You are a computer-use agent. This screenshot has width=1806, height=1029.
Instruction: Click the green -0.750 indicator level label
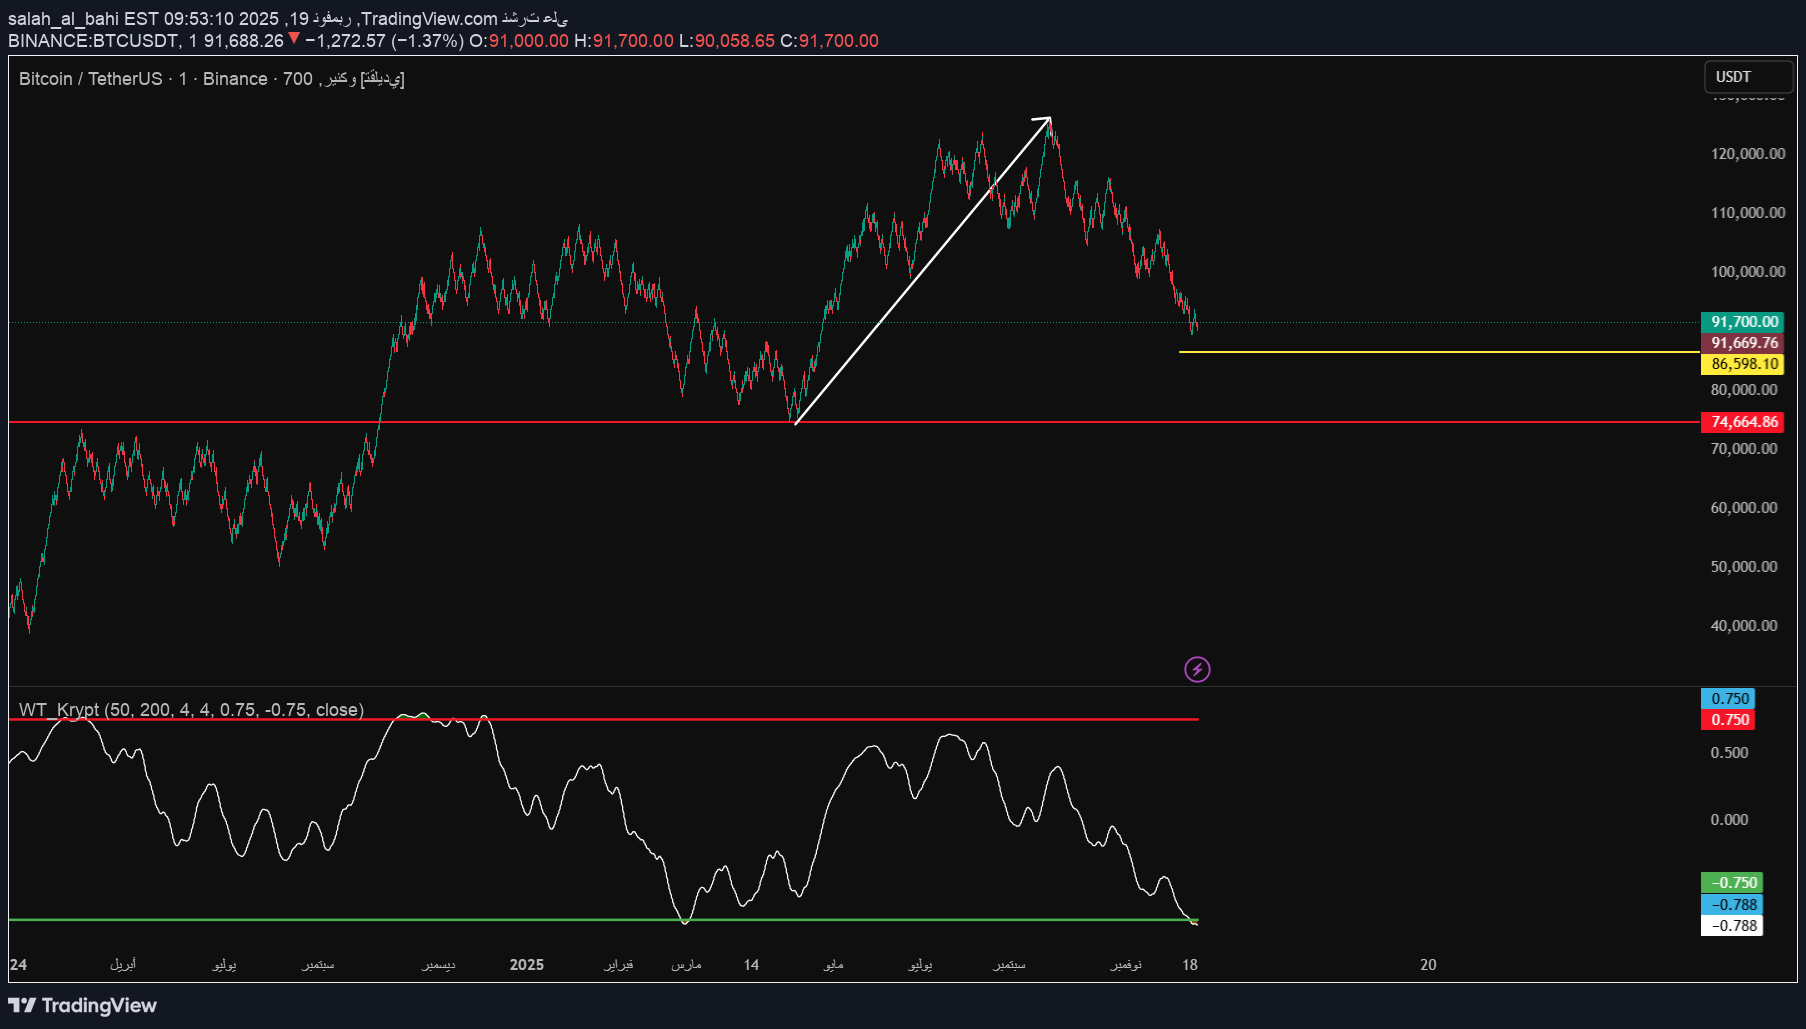(x=1732, y=883)
